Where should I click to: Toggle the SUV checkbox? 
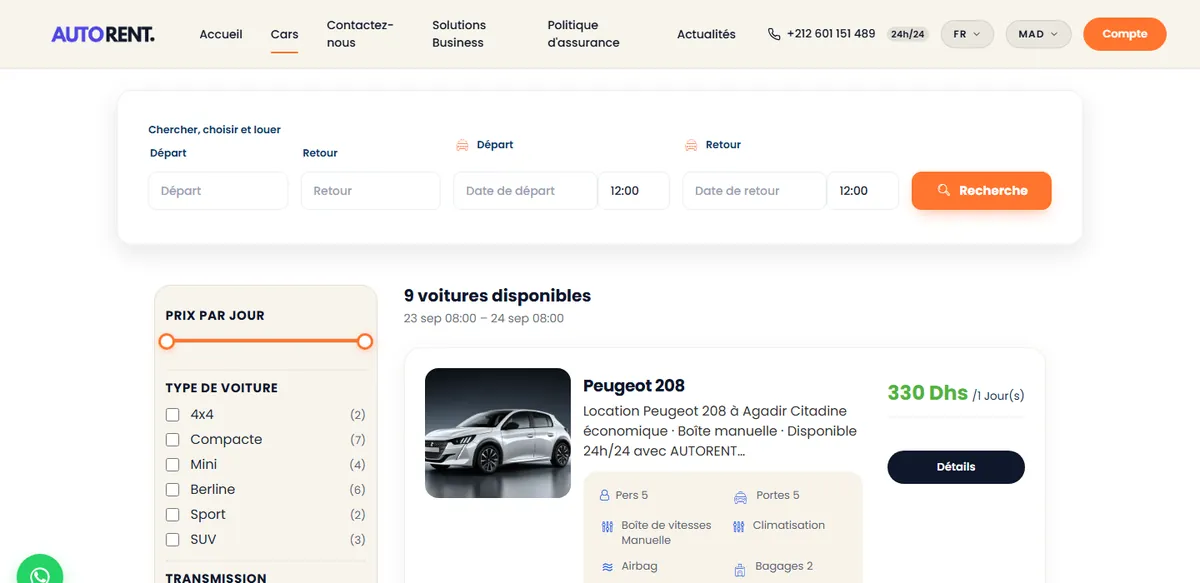pyautogui.click(x=172, y=539)
